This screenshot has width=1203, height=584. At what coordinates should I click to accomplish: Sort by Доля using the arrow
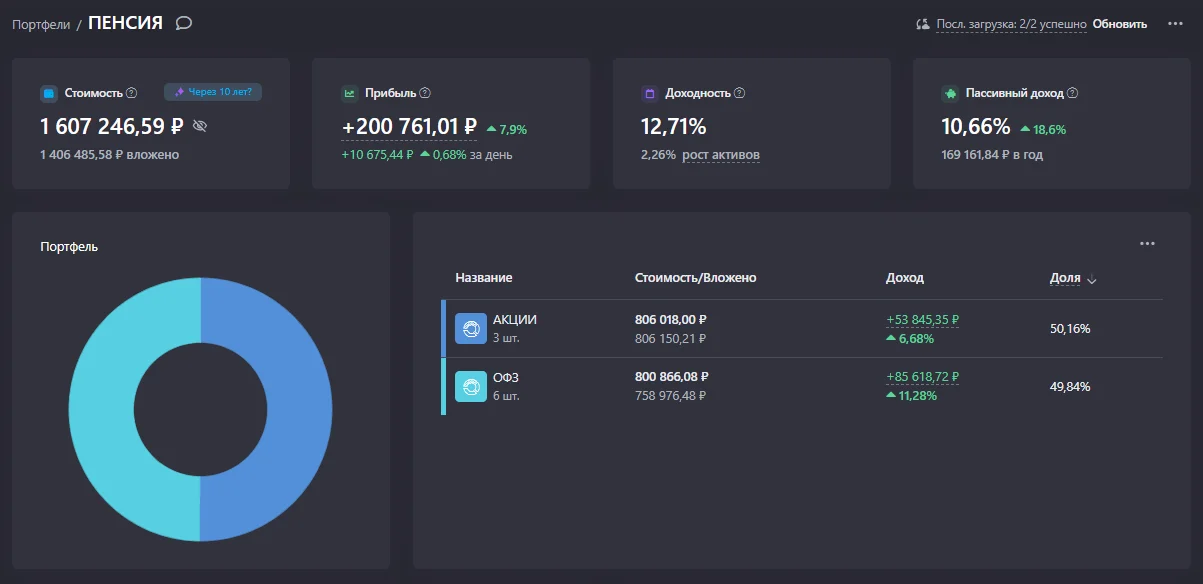pyautogui.click(x=1092, y=279)
